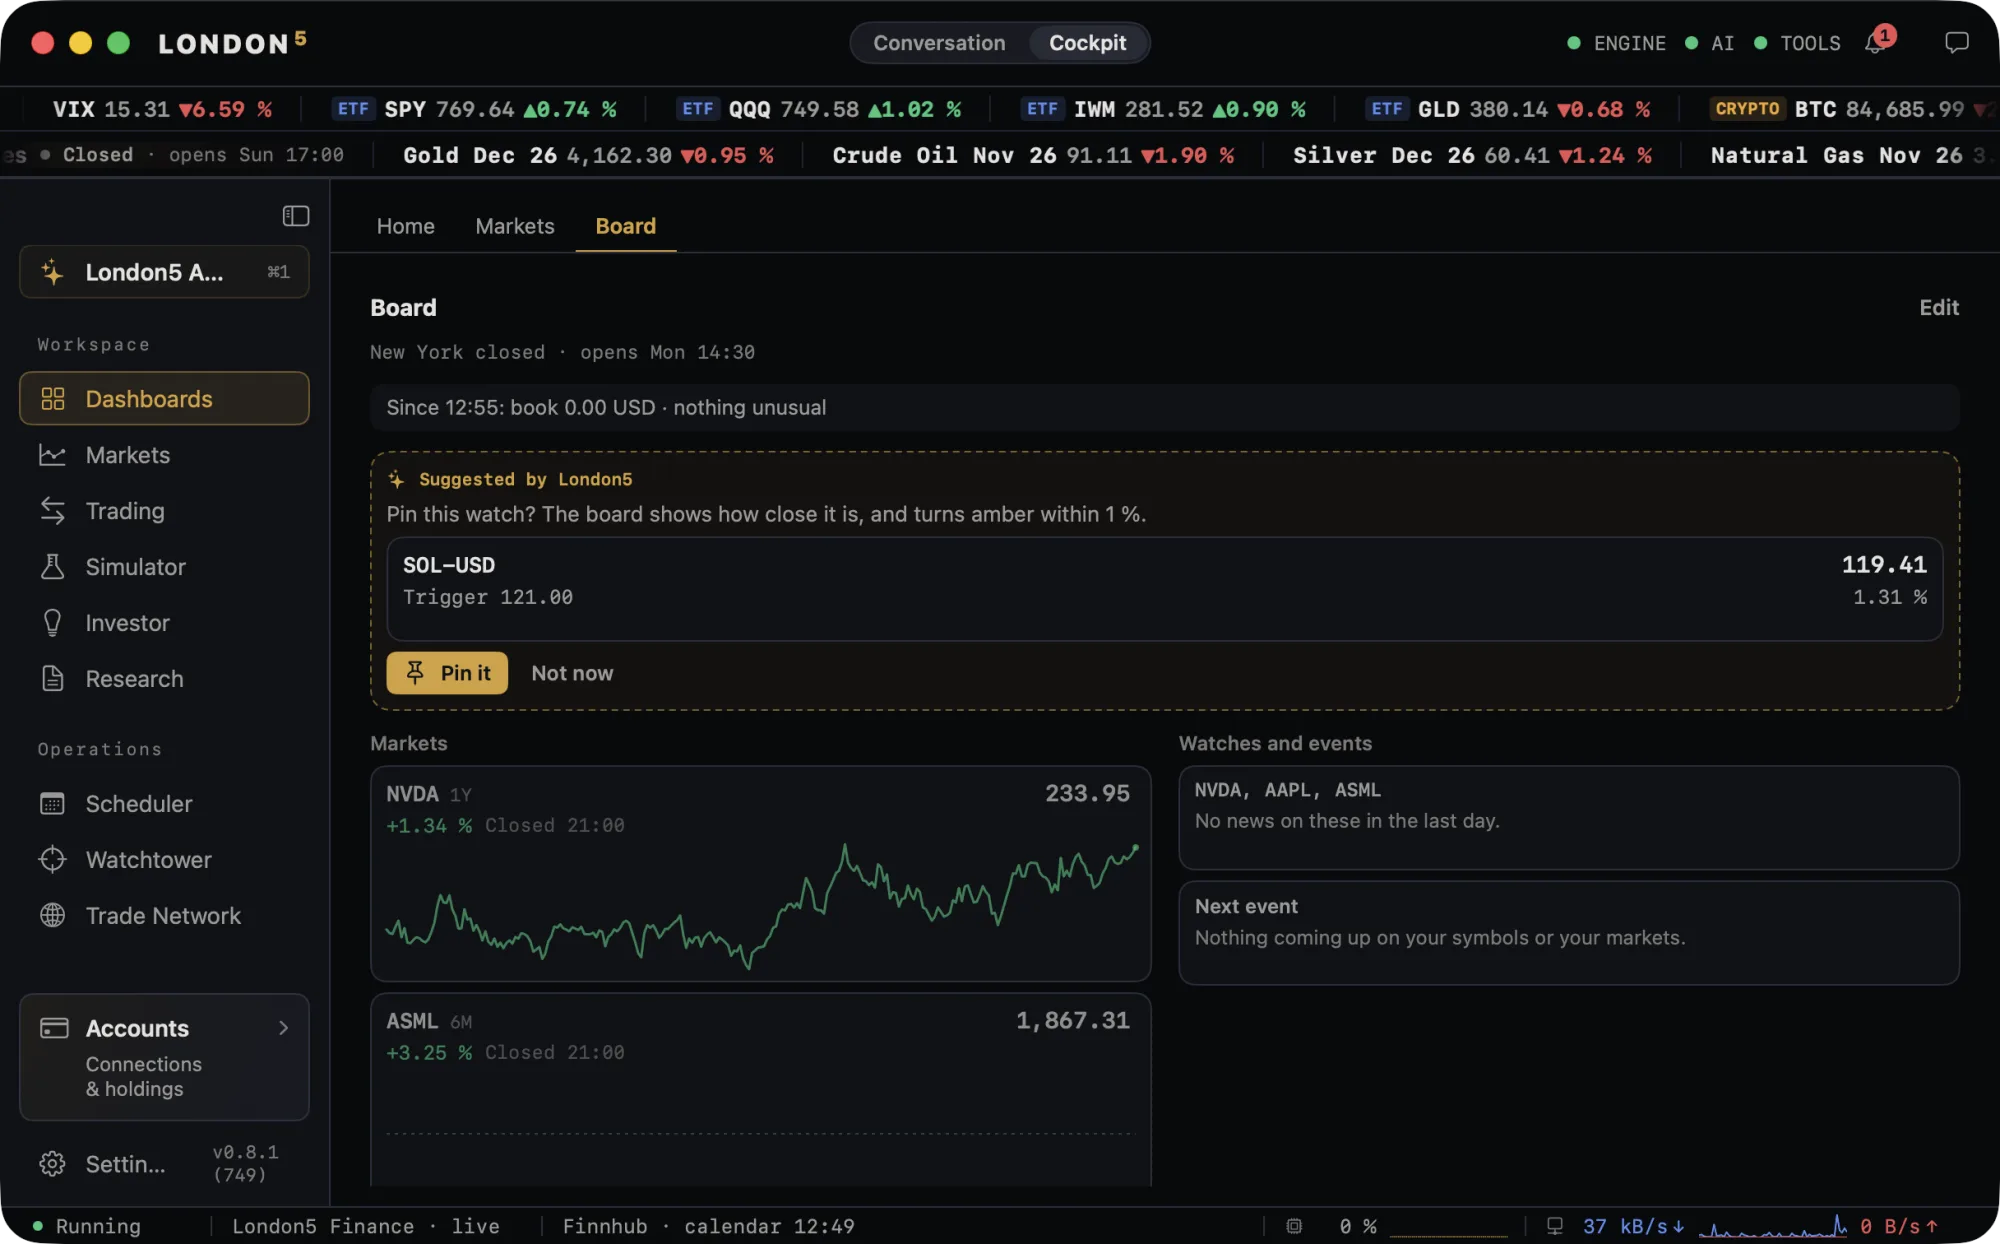The image size is (2000, 1244).
Task: Click the TOOLS status indicator
Action: pos(1797,43)
